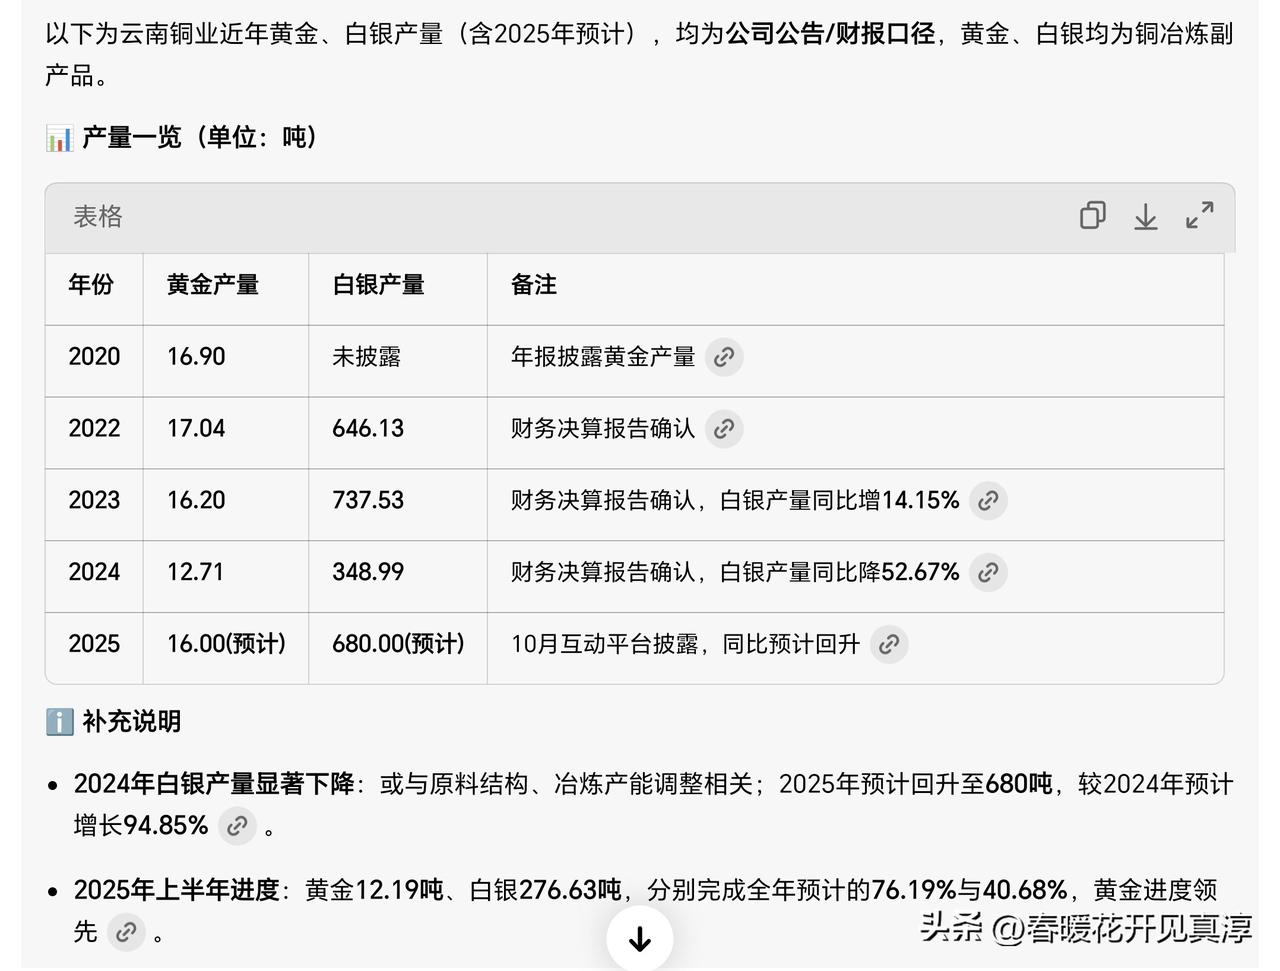Open the citation link on the 2022 row
The width and height of the screenshot is (1280, 971).
tap(724, 429)
